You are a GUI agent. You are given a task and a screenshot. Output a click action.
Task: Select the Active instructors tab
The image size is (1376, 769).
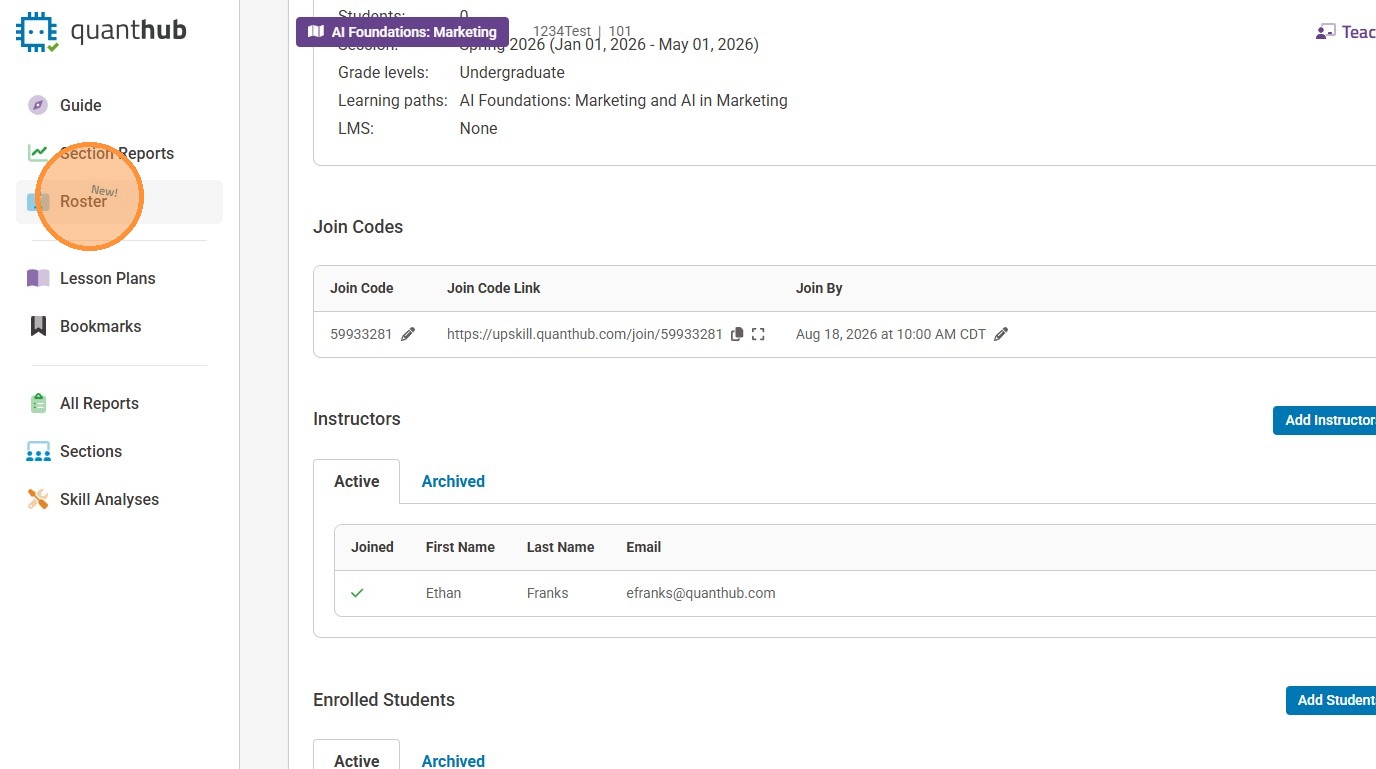tap(356, 481)
